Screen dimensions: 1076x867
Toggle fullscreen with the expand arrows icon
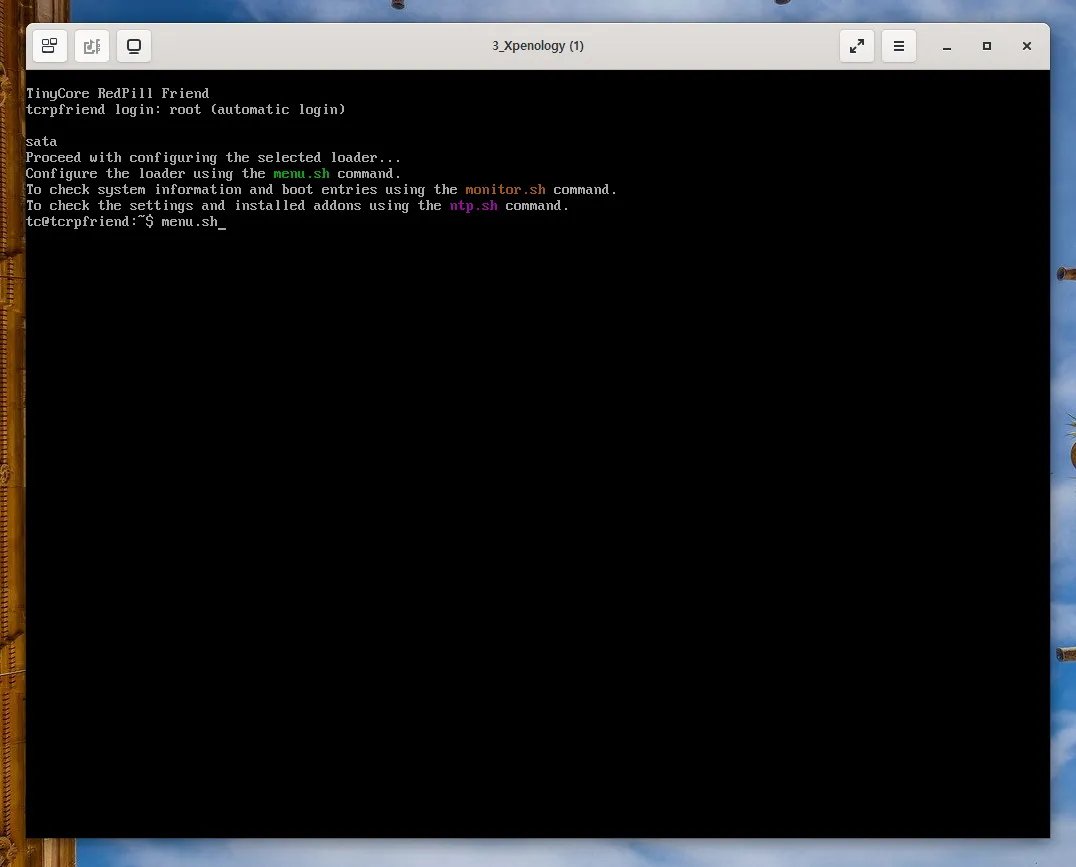point(856,45)
